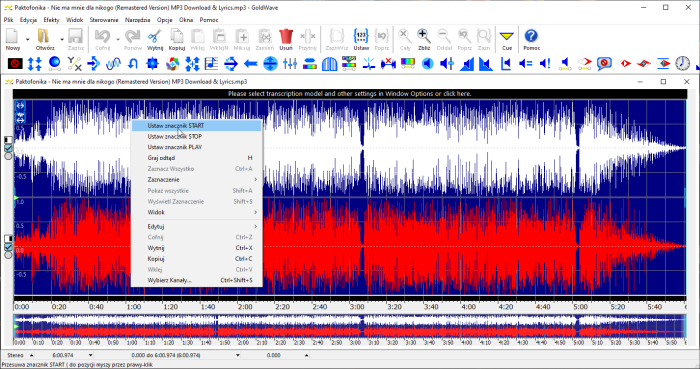Click the blue U-turn reverse arrow icon
This screenshot has width=700, height=369.
[x=133, y=64]
